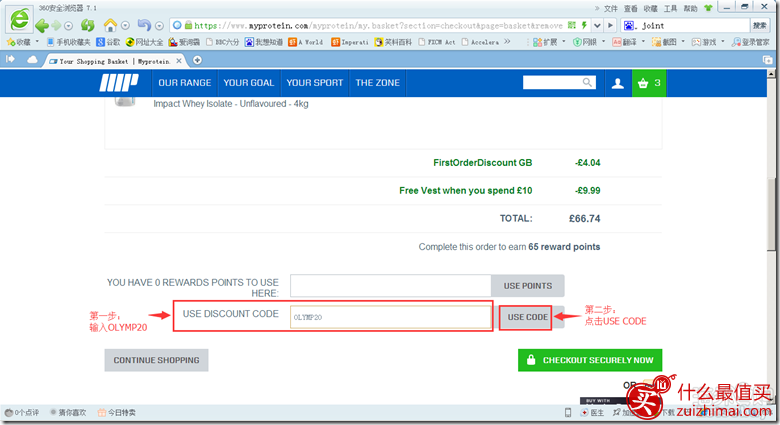This screenshot has height=425, width=780.
Task: Open a new tab with the plus button
Action: coord(197,60)
